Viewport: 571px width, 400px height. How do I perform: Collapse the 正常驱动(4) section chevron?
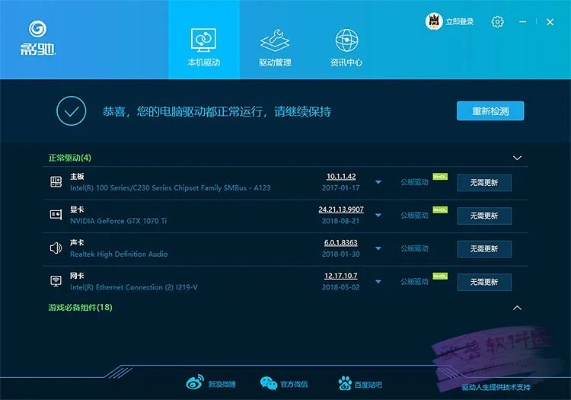coord(517,158)
